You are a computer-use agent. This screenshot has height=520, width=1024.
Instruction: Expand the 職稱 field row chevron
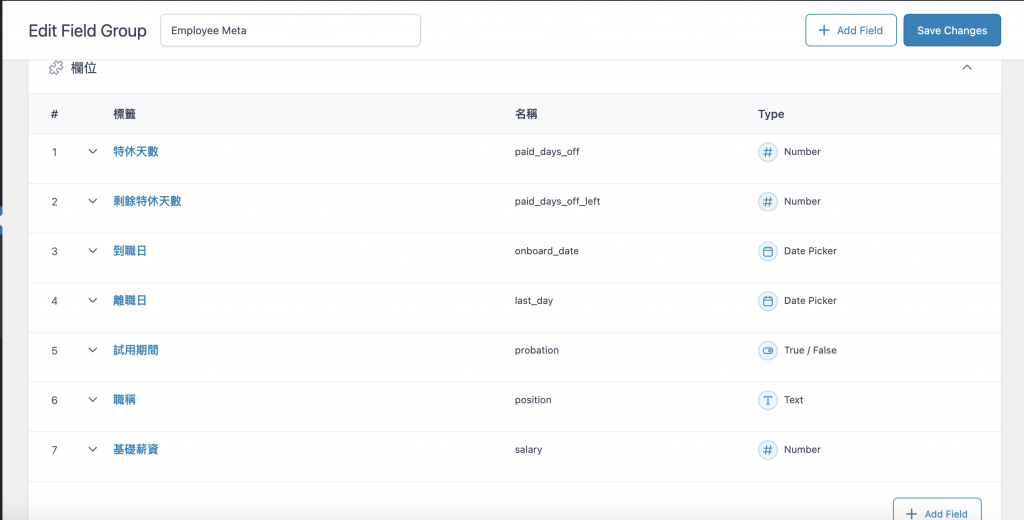point(93,400)
